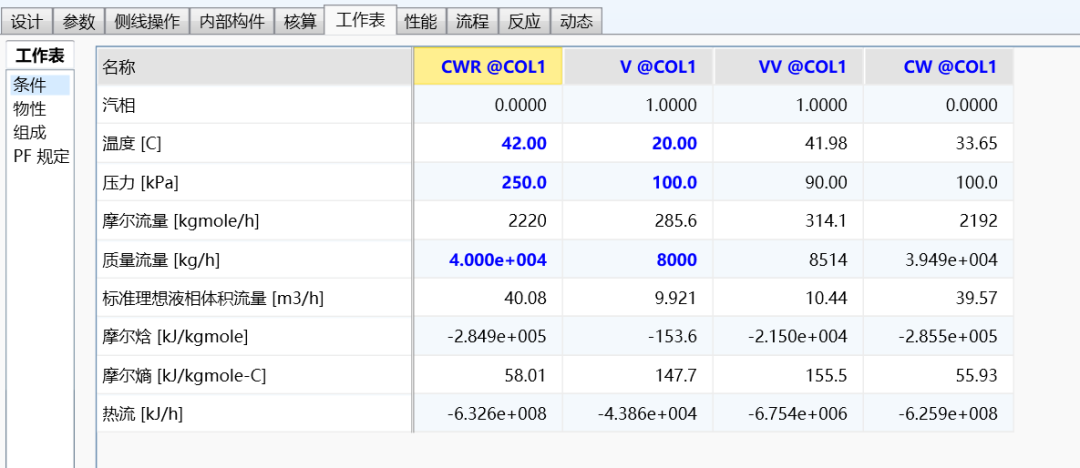The width and height of the screenshot is (1080, 468).
Task: Open the 流程 tab
Action: tap(472, 21)
